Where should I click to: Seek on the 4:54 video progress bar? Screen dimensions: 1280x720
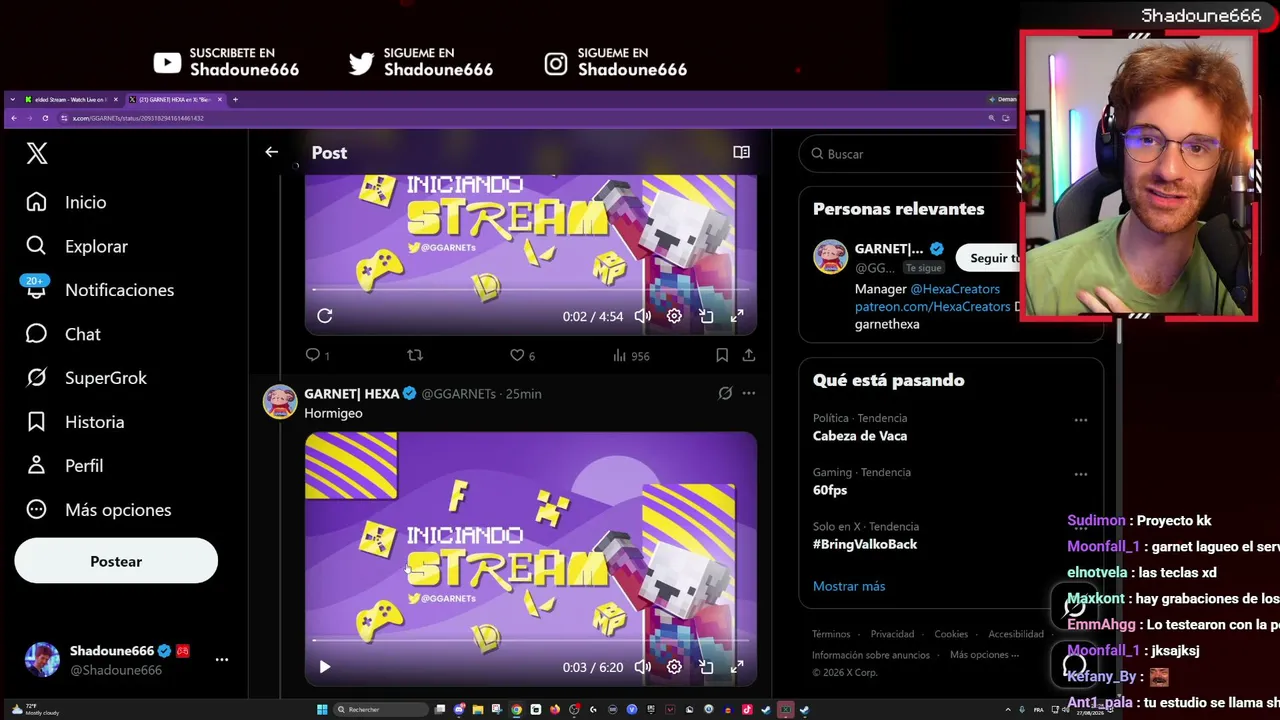530,290
